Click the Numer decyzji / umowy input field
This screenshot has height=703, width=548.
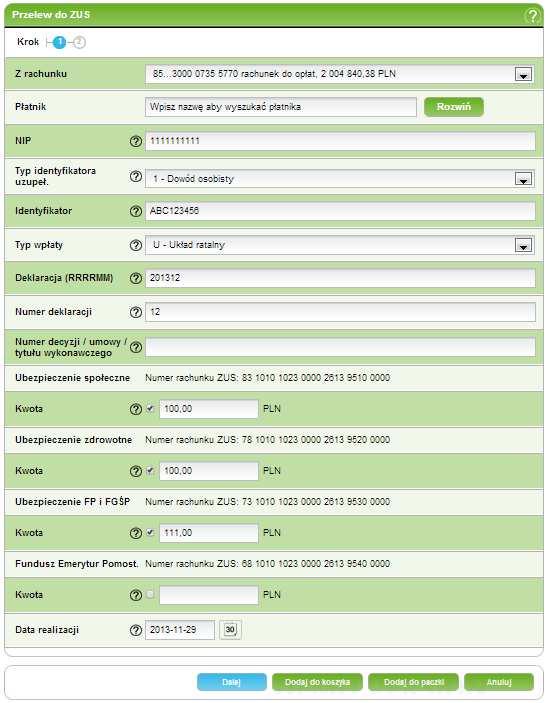(340, 347)
